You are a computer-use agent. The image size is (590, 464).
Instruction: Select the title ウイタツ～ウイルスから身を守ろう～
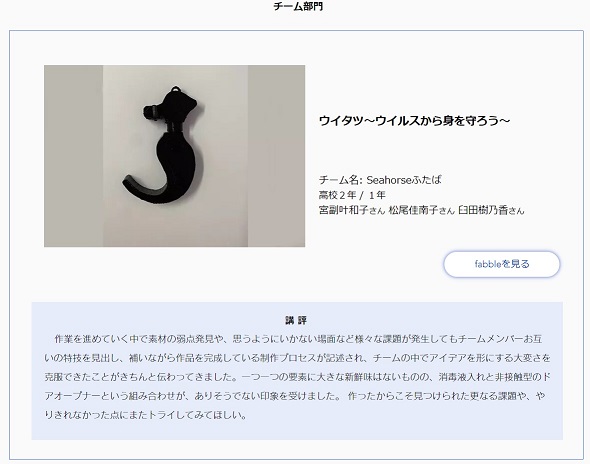[415, 120]
